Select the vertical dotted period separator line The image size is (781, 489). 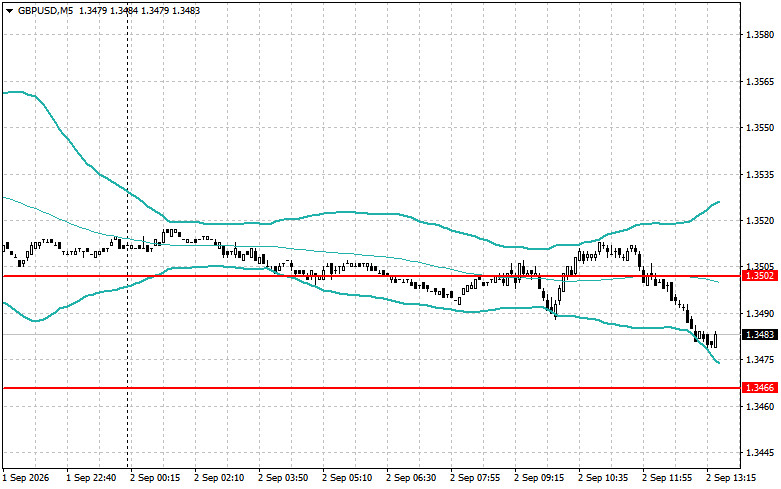click(x=128, y=234)
